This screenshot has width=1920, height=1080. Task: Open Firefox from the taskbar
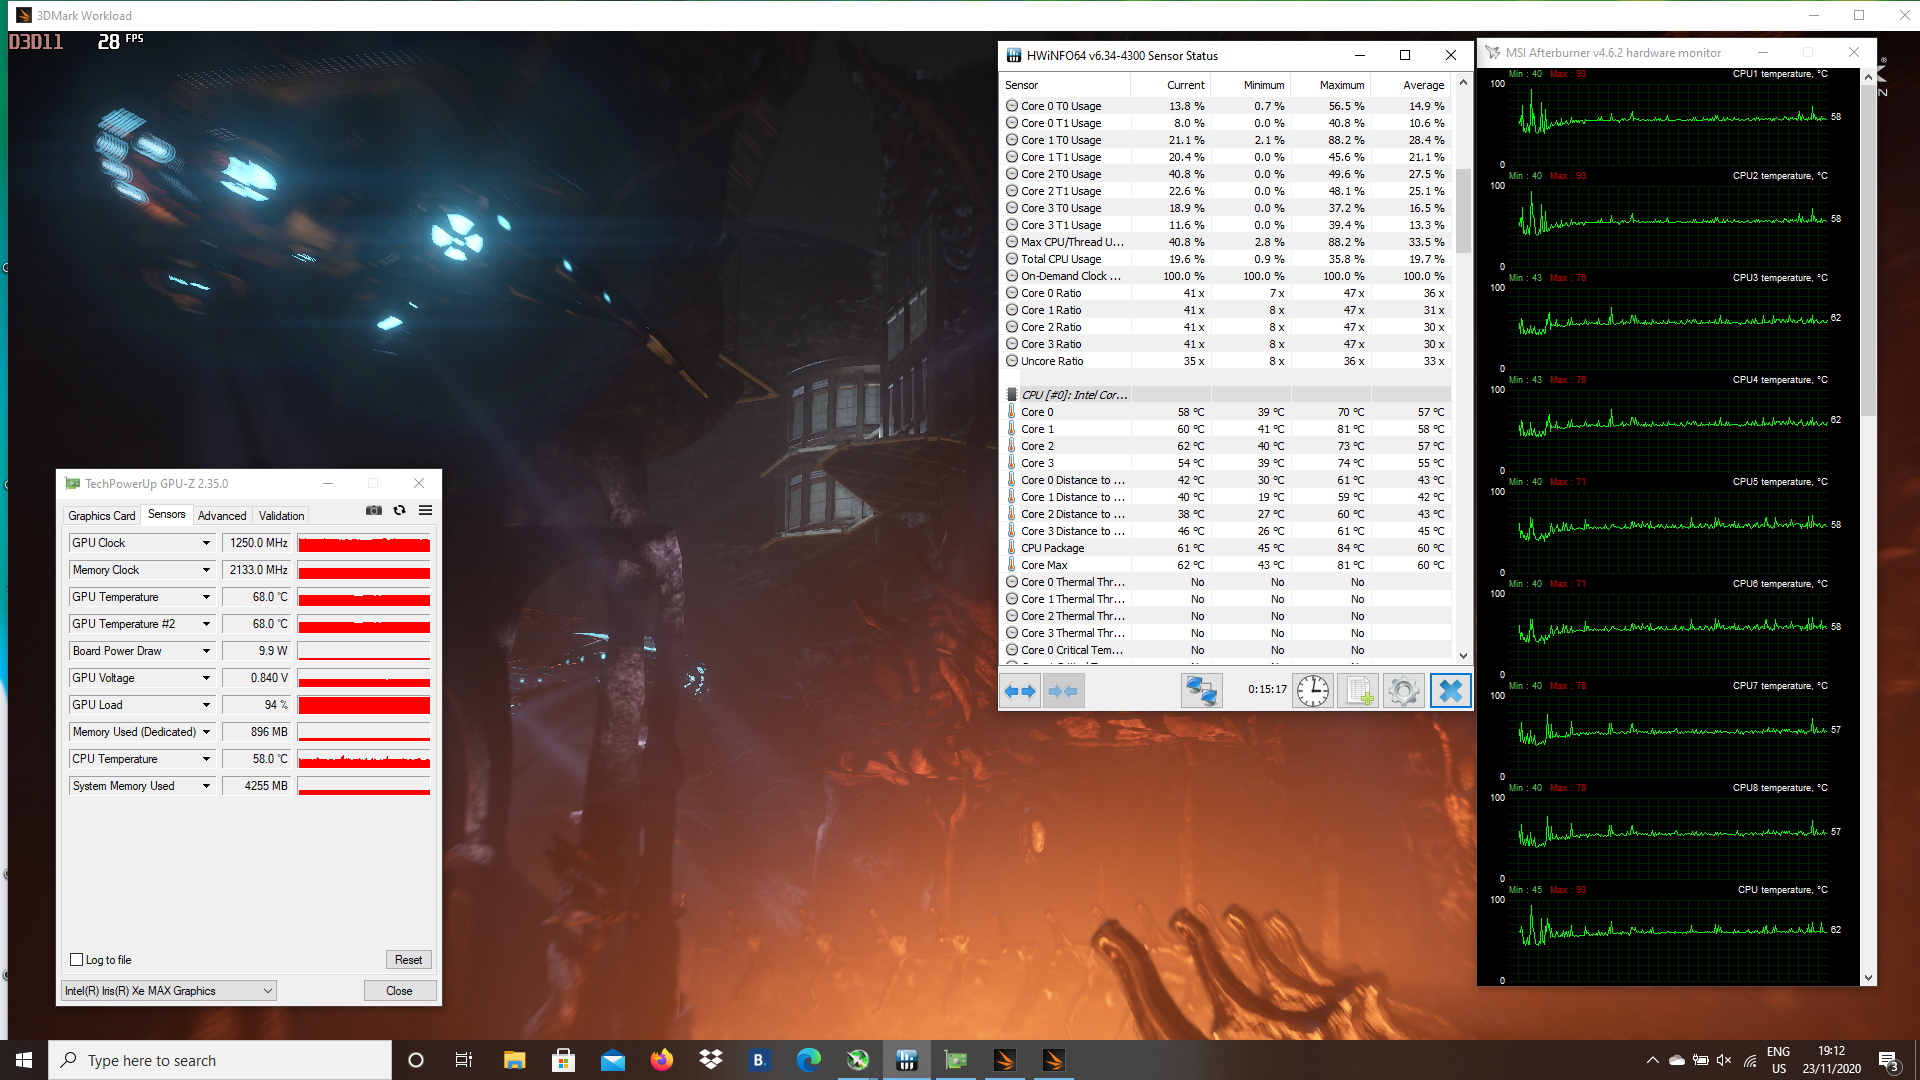662,1060
